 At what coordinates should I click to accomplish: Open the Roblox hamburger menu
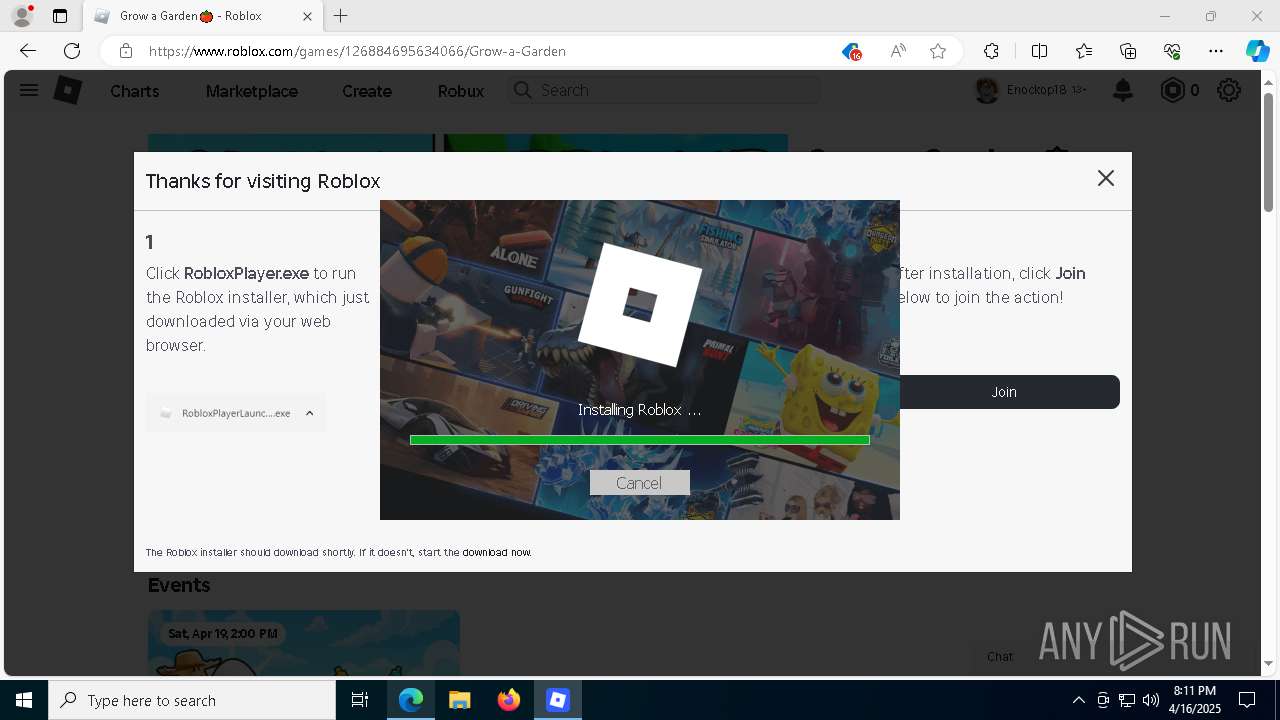pos(29,90)
